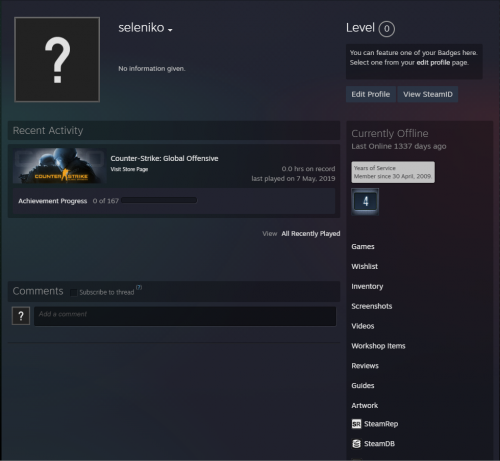Image resolution: width=500 pixels, height=461 pixels.
Task: Click the small commenter avatar icon
Action: pyautogui.click(x=21, y=316)
